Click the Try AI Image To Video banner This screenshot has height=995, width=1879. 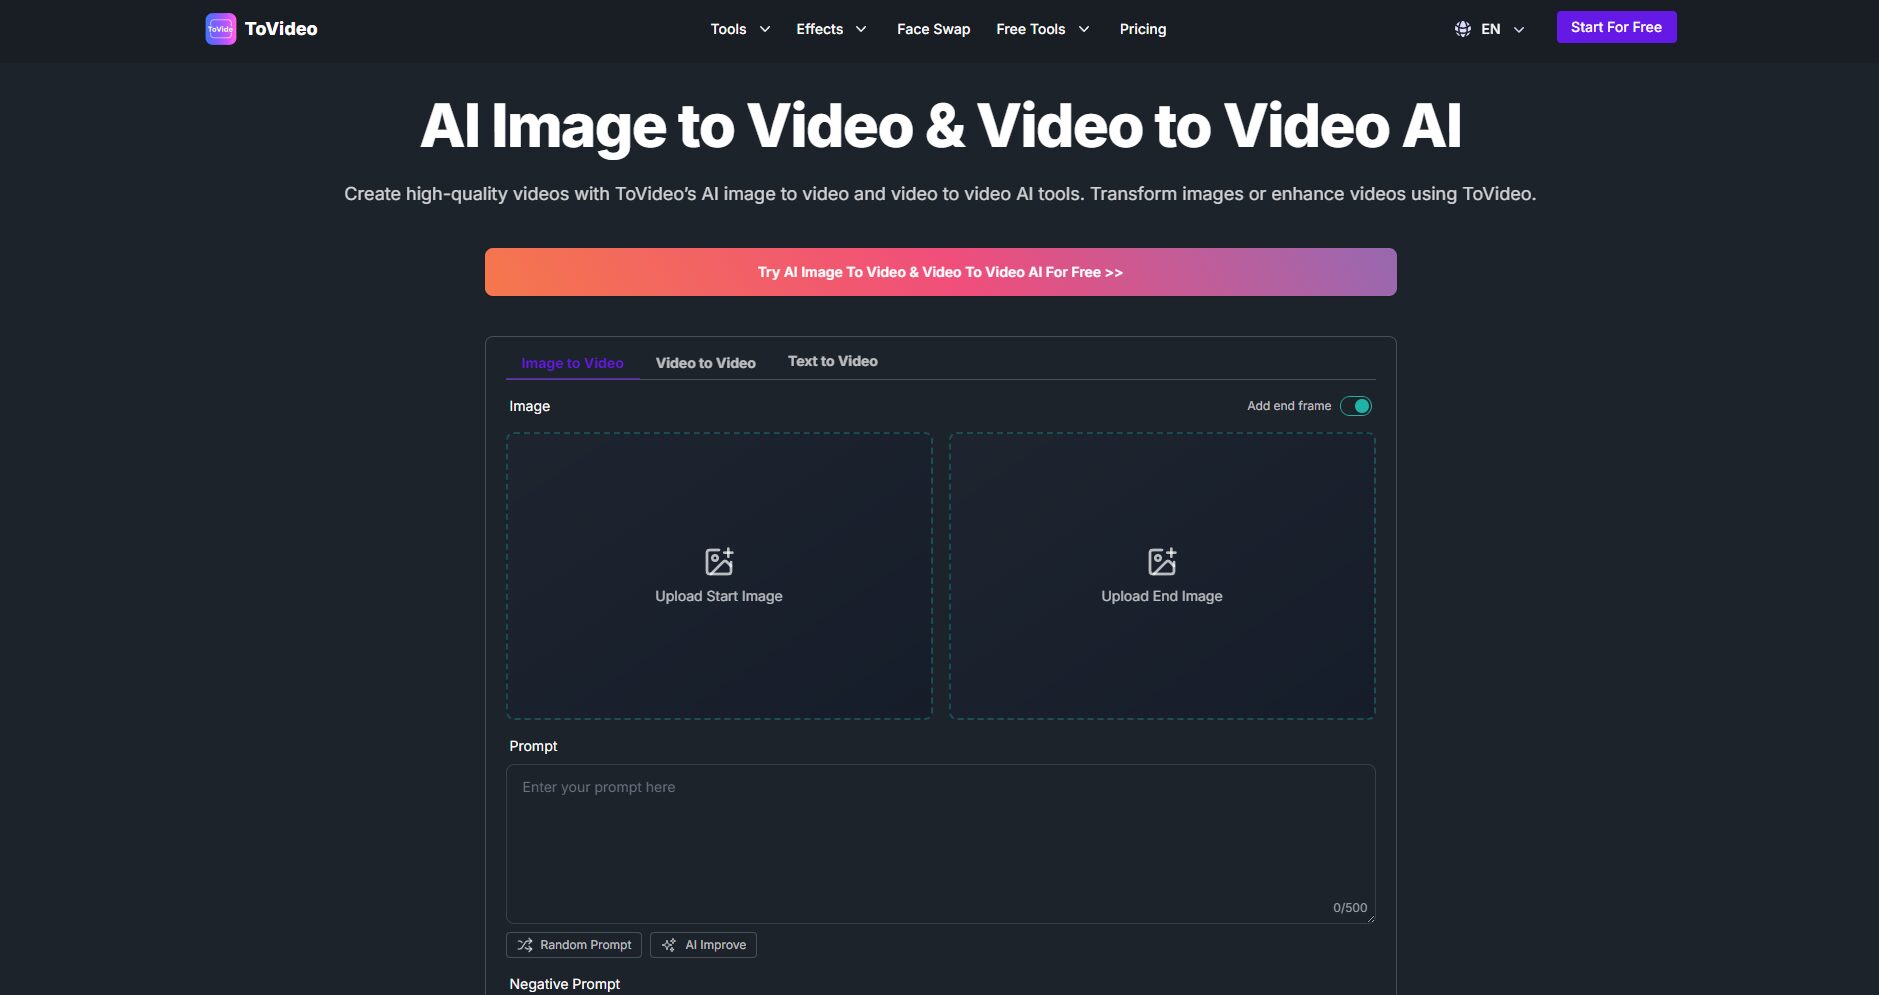pos(940,272)
